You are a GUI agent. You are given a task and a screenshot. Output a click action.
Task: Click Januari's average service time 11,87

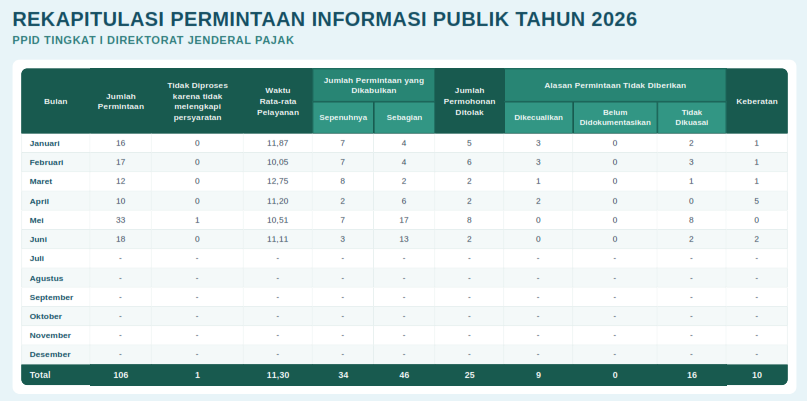278,143
